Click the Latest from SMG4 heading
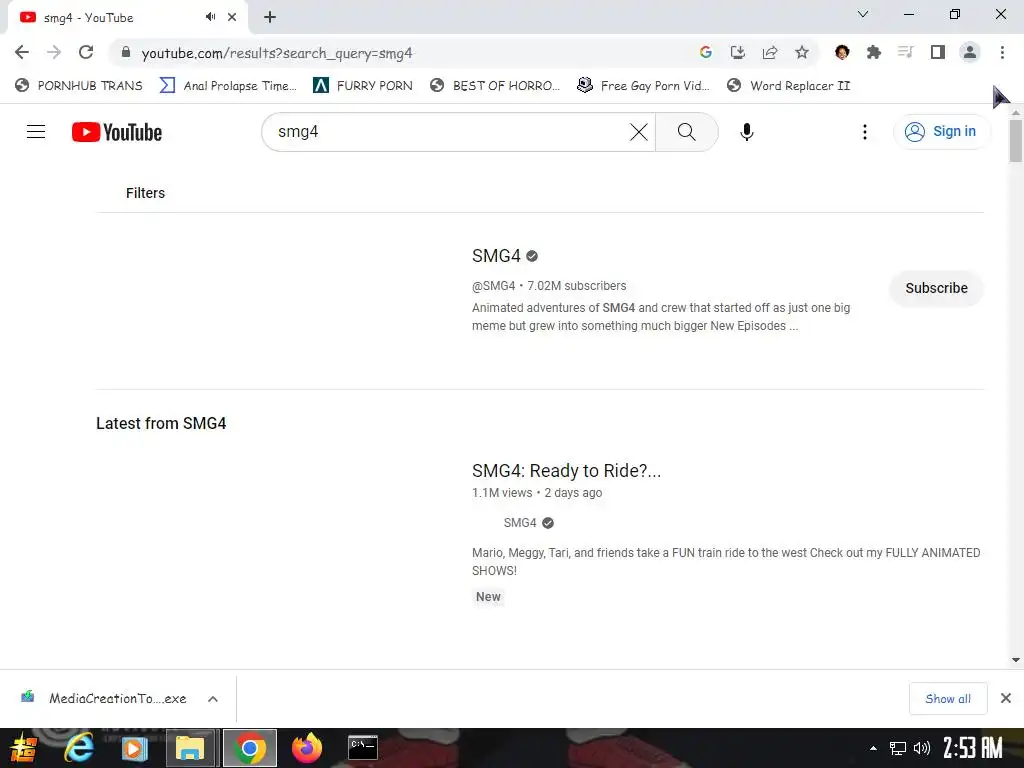This screenshot has width=1024, height=768. coord(161,423)
